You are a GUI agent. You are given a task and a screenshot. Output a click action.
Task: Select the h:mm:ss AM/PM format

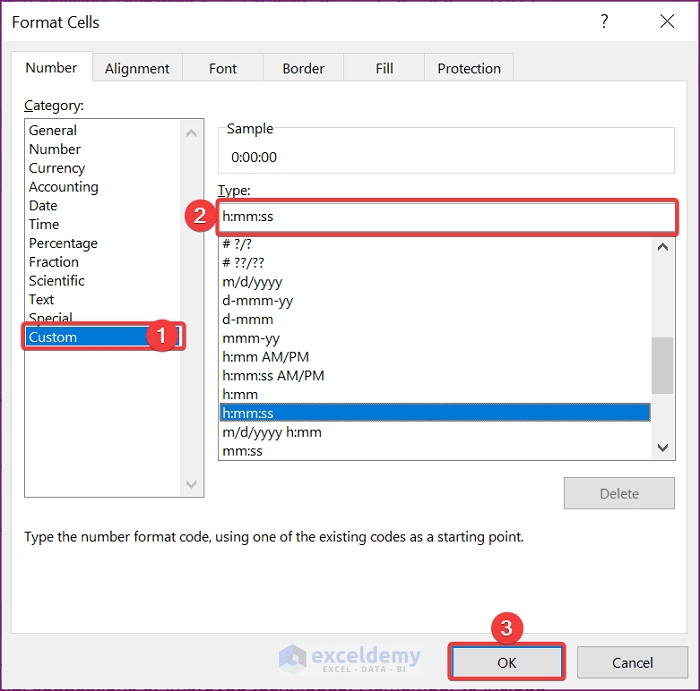point(273,376)
